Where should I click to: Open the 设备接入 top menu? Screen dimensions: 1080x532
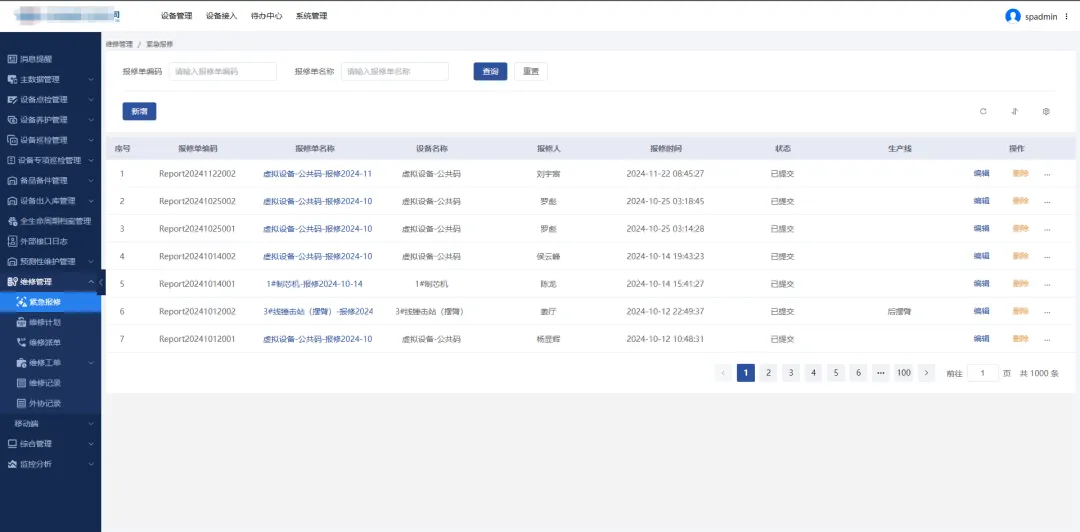point(221,16)
